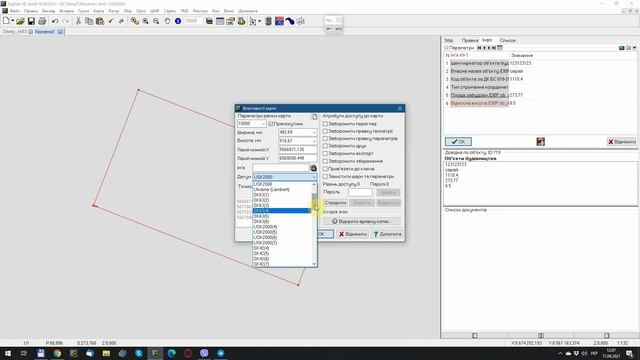Collapse the Датум USK2000 combo box
The height and width of the screenshot is (360, 640).
click(314, 177)
